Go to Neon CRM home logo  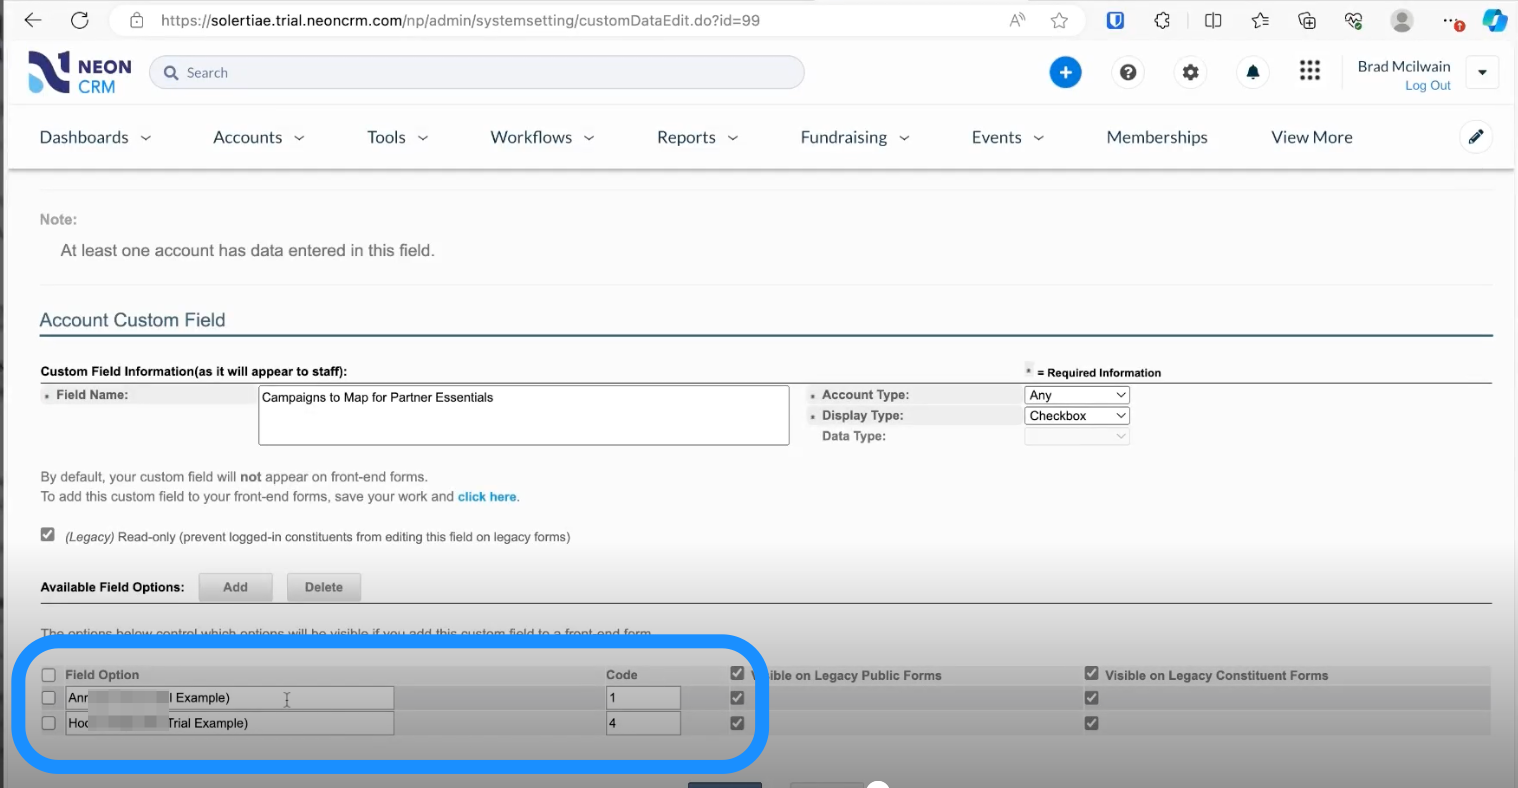pyautogui.click(x=80, y=72)
